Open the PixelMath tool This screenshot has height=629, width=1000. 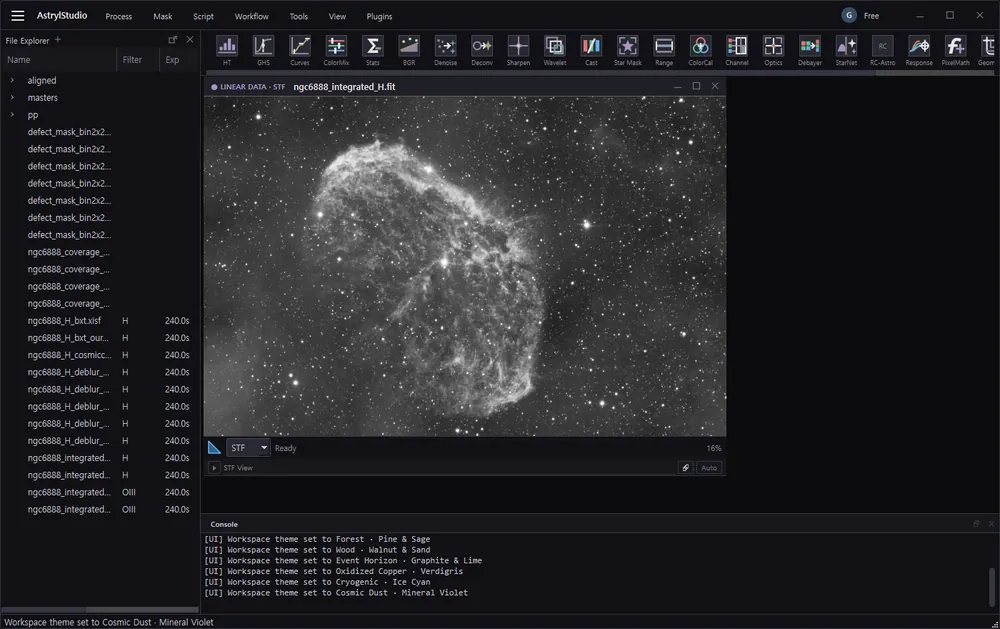pyautogui.click(x=955, y=50)
